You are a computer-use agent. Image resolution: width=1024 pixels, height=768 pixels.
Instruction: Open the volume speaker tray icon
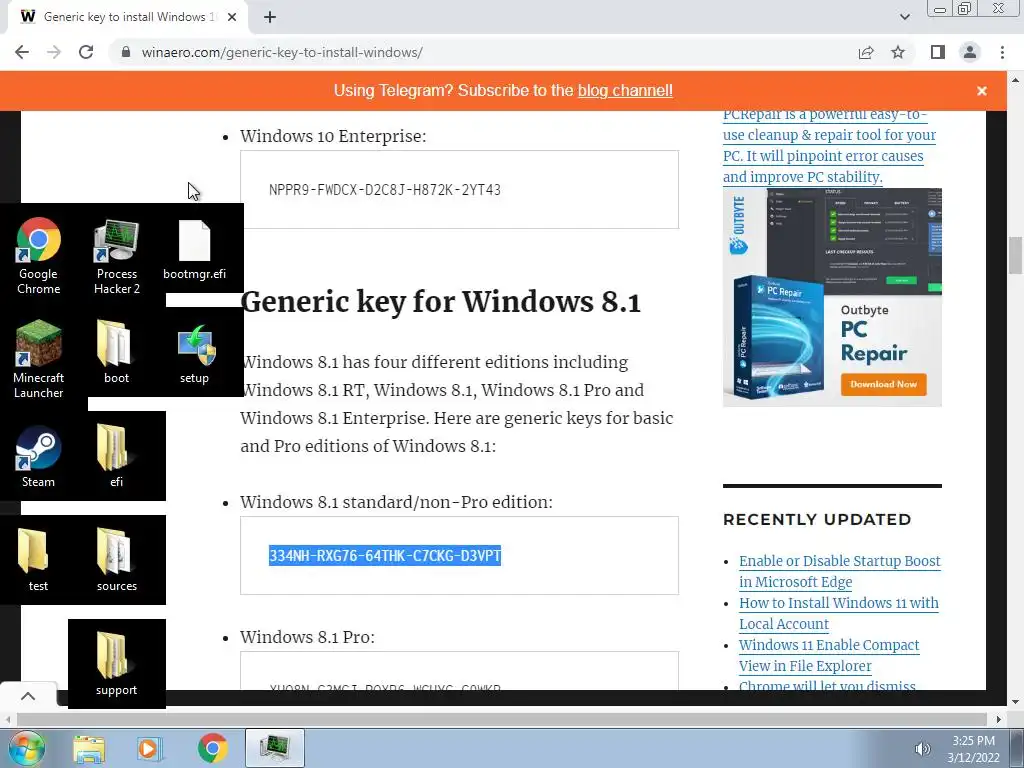pyautogui.click(x=922, y=749)
